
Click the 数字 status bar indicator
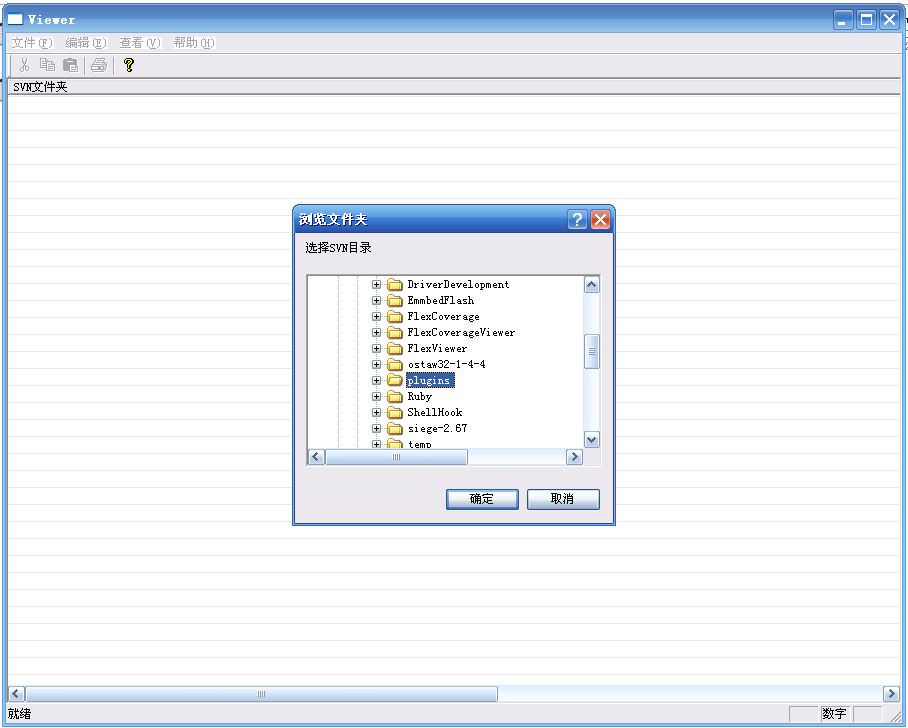coord(834,714)
